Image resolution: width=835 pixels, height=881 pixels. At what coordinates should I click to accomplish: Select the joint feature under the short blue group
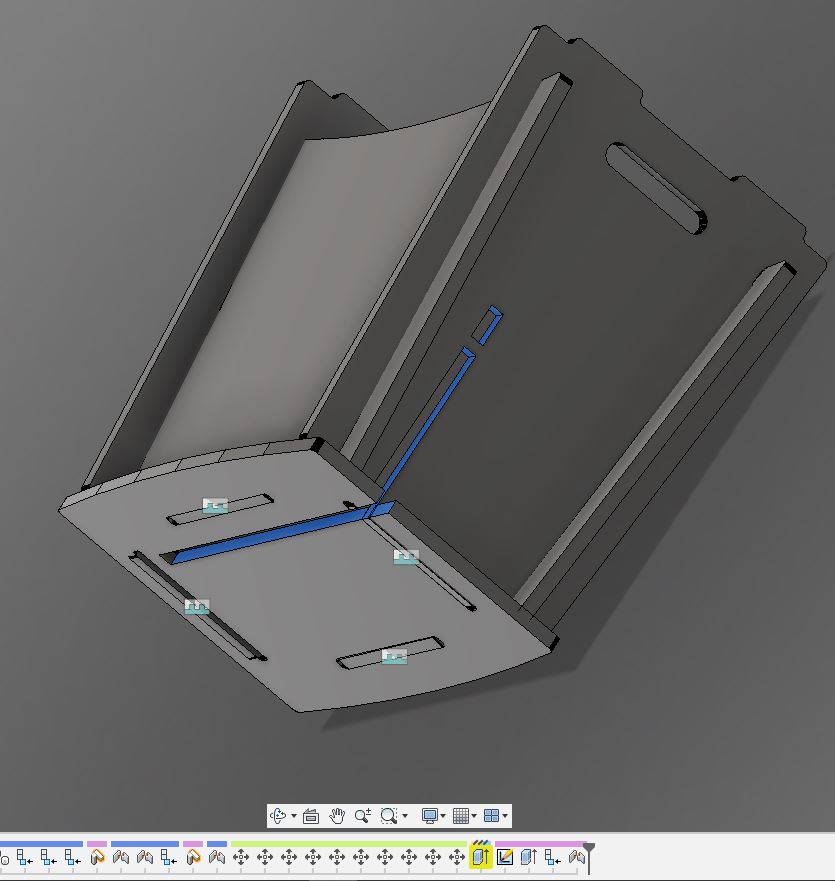click(x=217, y=857)
